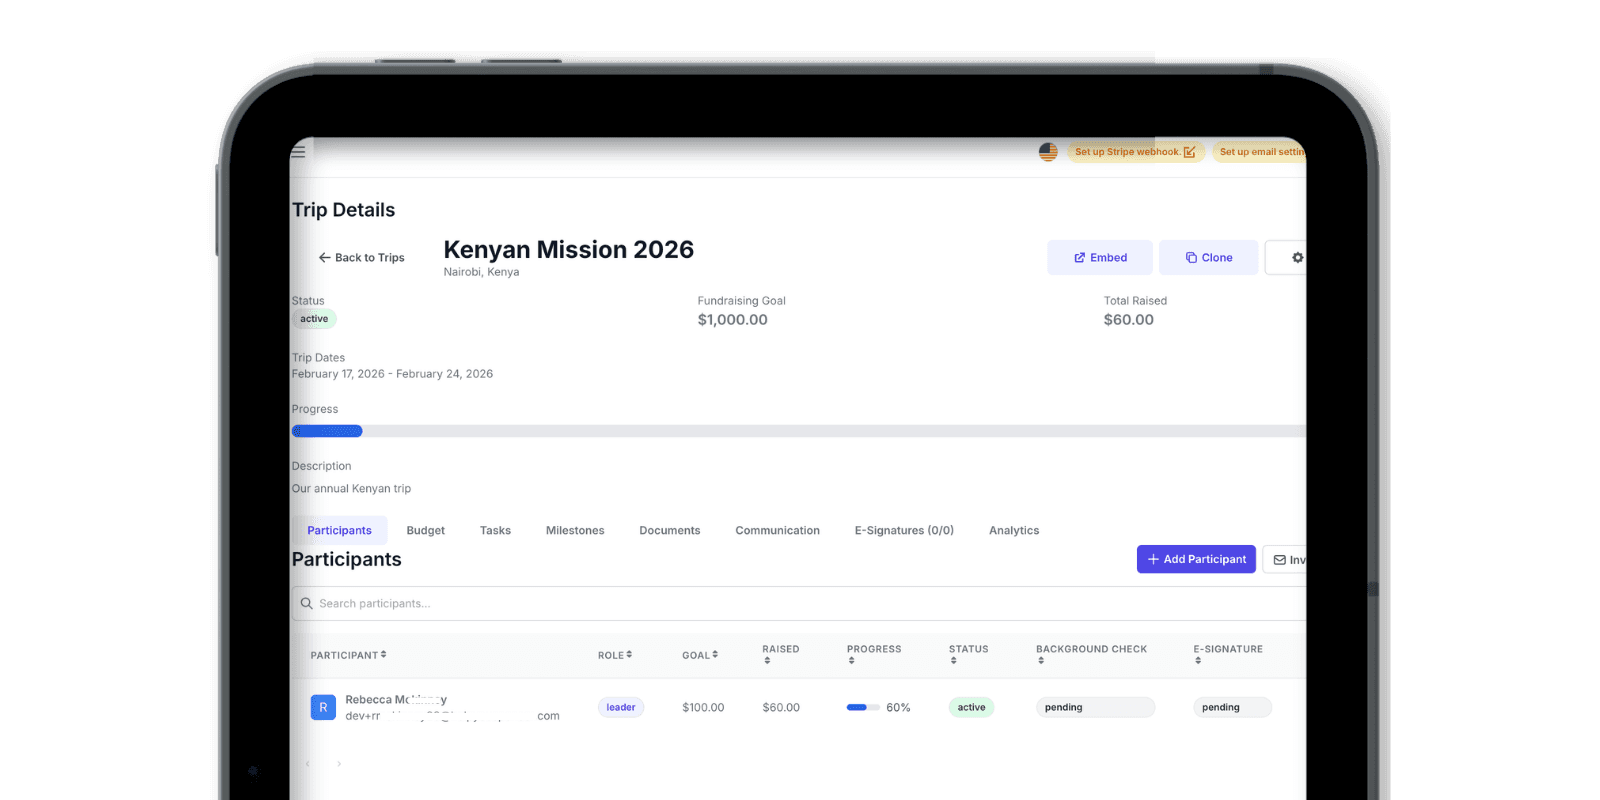Click the $1,000.00 fundraising goal value
Screen dimensions: 1600x800
tap(733, 320)
